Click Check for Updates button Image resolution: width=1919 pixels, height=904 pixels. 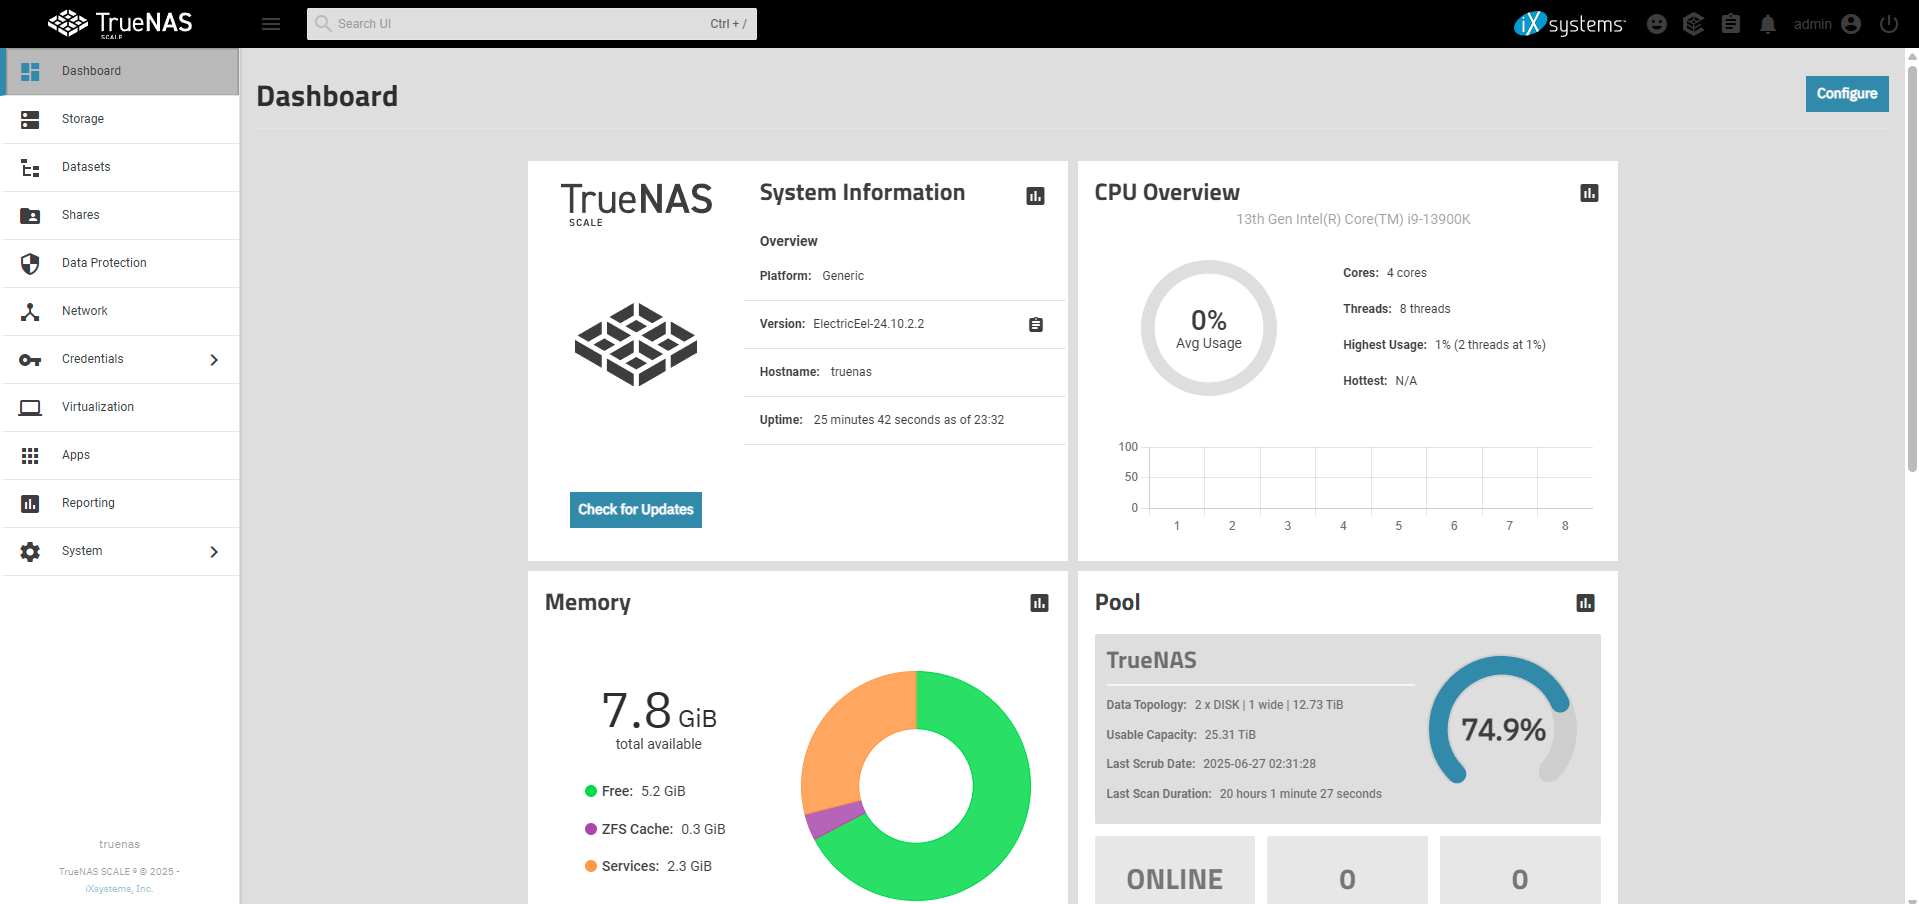tap(636, 510)
